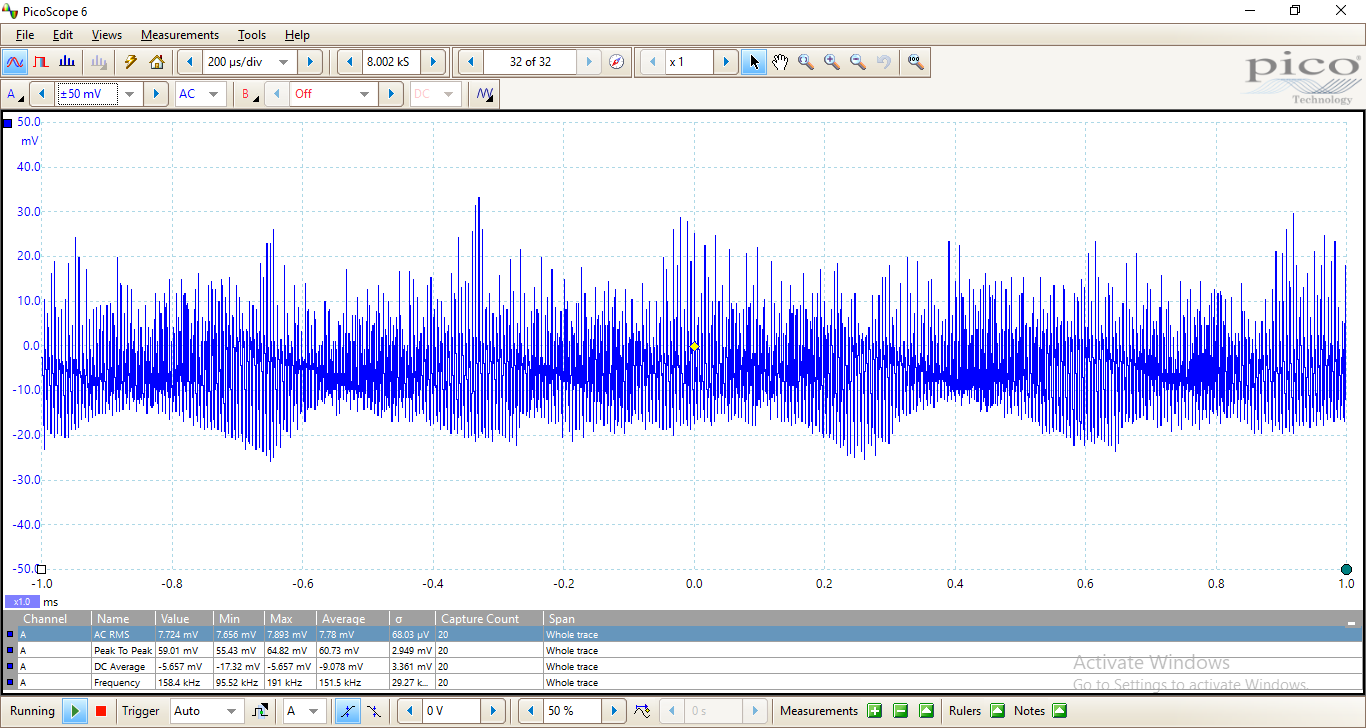1366x728 pixels.
Task: Open the Edit menu
Action: pyautogui.click(x=63, y=35)
